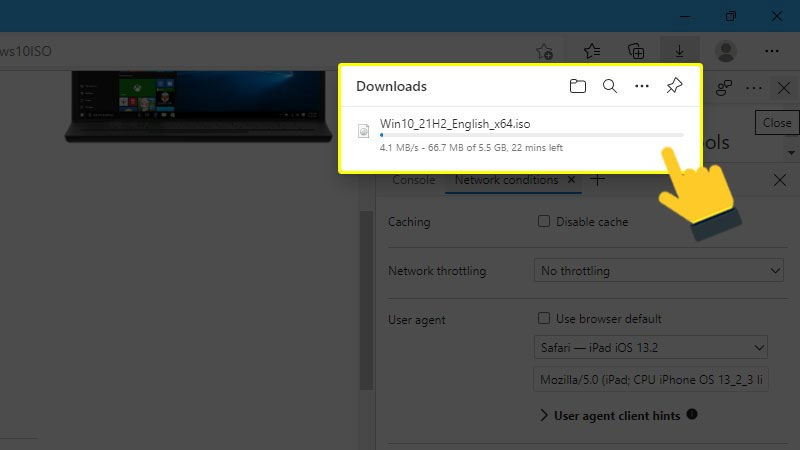Image resolution: width=800 pixels, height=450 pixels.
Task: Close the DevTools panel
Action: pos(784,88)
